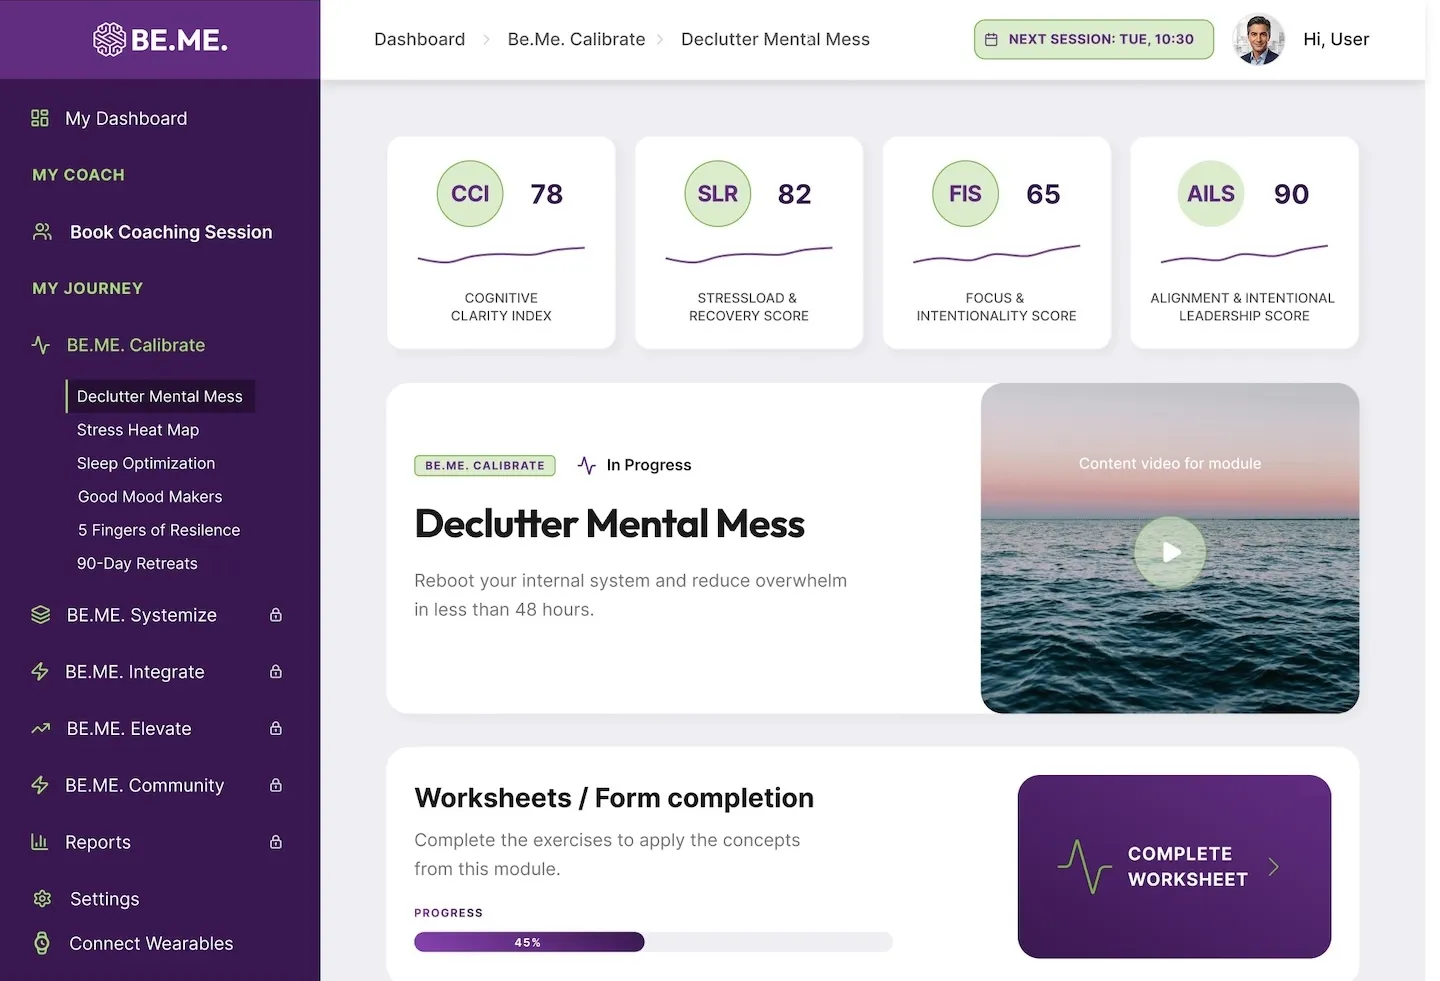Click the Next Session: Tue, 10:30 button

point(1094,40)
